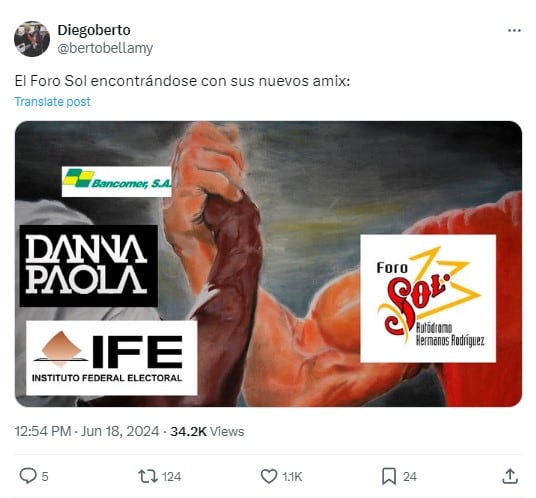Click the IFE logo in image
The height and width of the screenshot is (498, 536).
point(111,358)
